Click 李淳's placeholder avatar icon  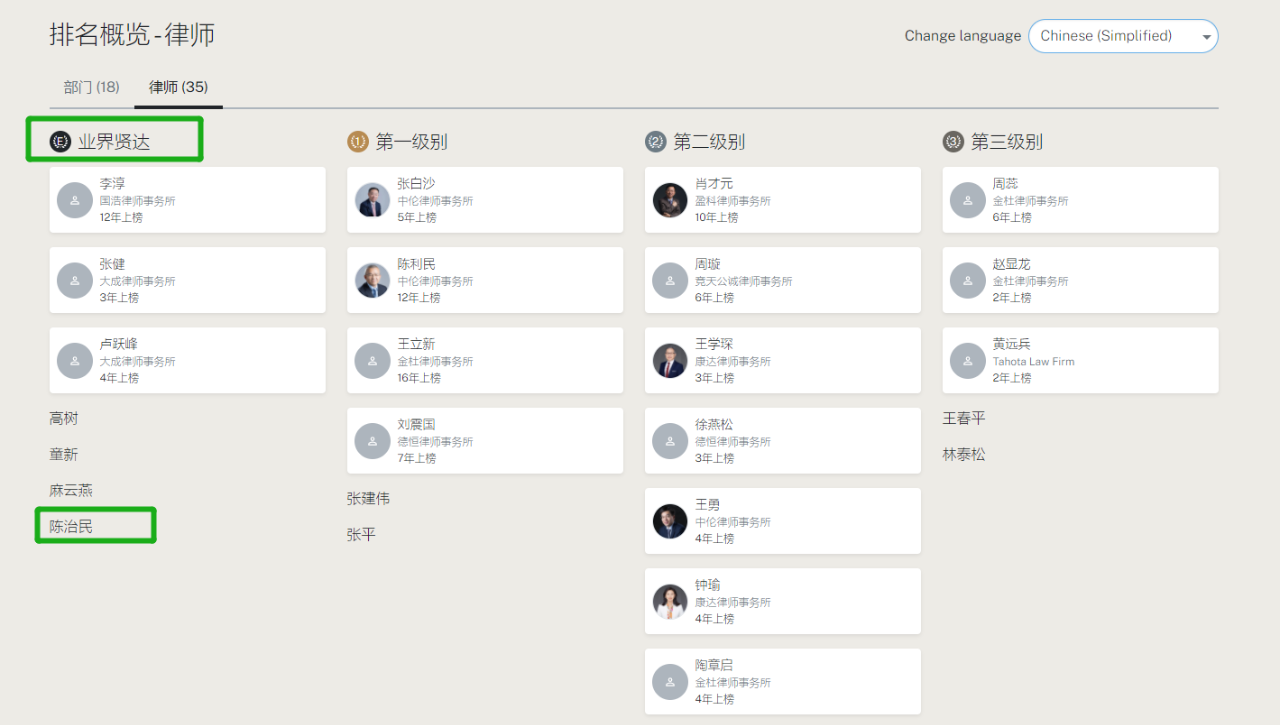pos(75,200)
